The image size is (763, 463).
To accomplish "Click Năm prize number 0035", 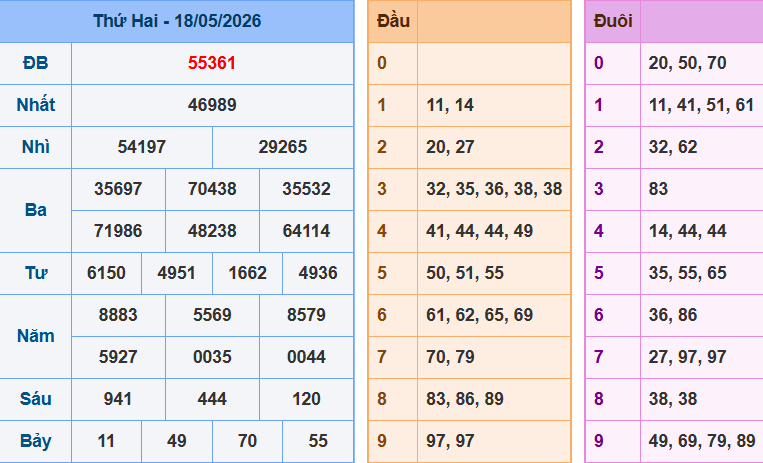I will (212, 356).
